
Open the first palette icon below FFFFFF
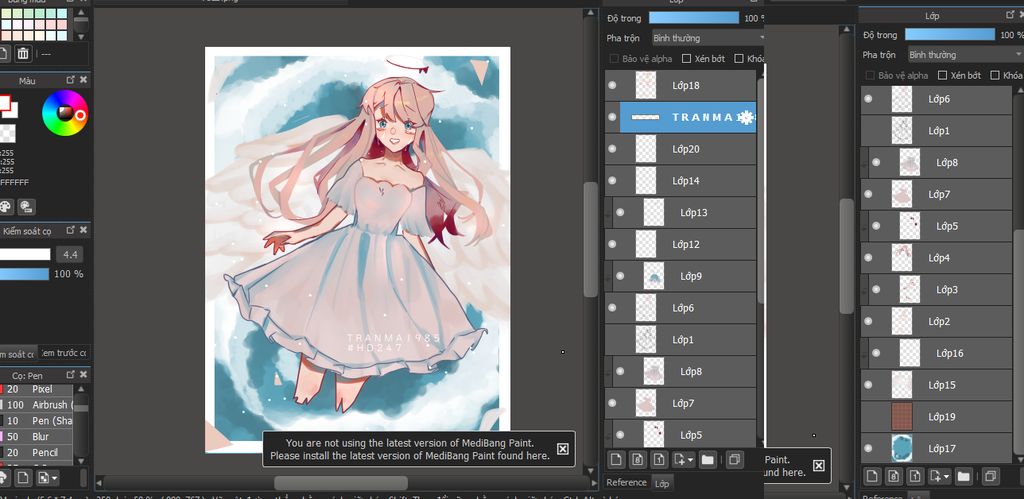pyautogui.click(x=6, y=207)
